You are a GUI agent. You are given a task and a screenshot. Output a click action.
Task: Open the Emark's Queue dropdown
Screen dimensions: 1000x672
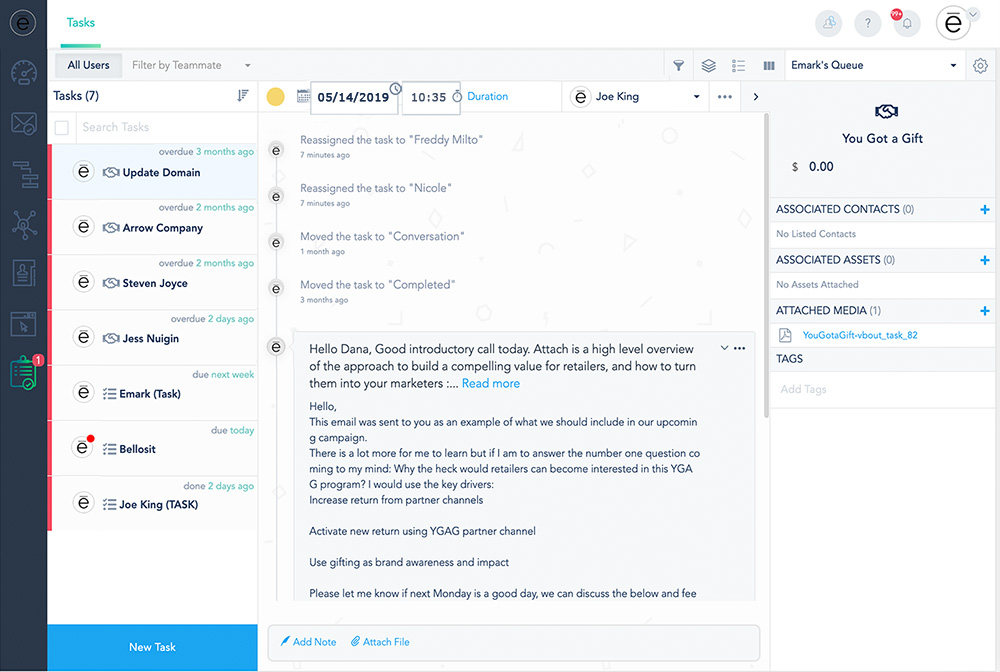click(x=874, y=65)
